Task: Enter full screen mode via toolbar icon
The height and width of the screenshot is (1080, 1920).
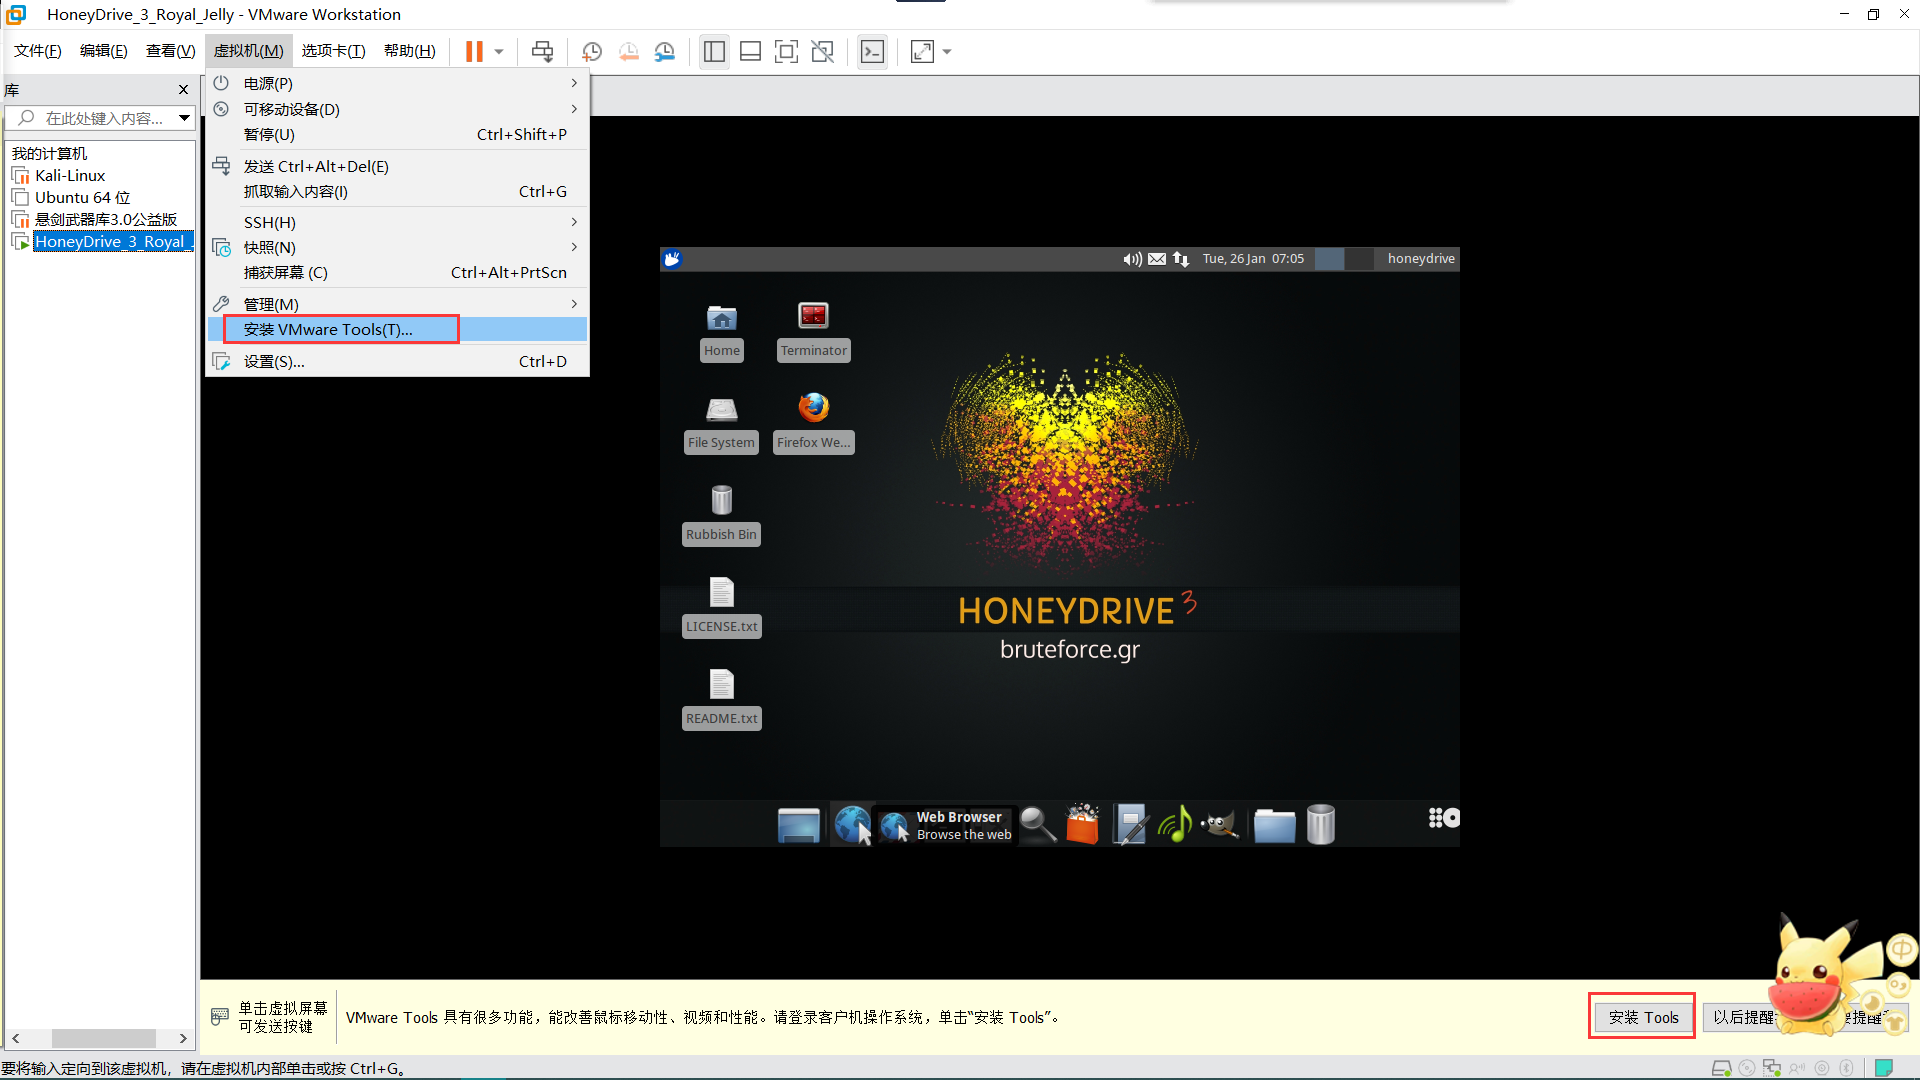Action: (x=786, y=51)
